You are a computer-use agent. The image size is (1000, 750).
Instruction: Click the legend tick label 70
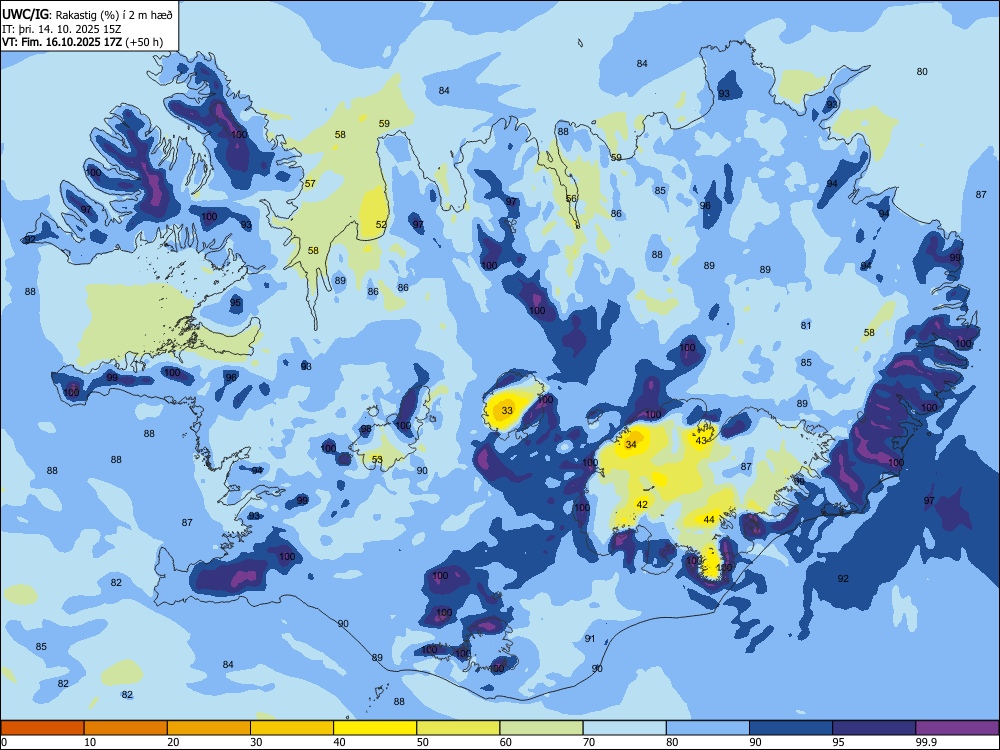(589, 742)
